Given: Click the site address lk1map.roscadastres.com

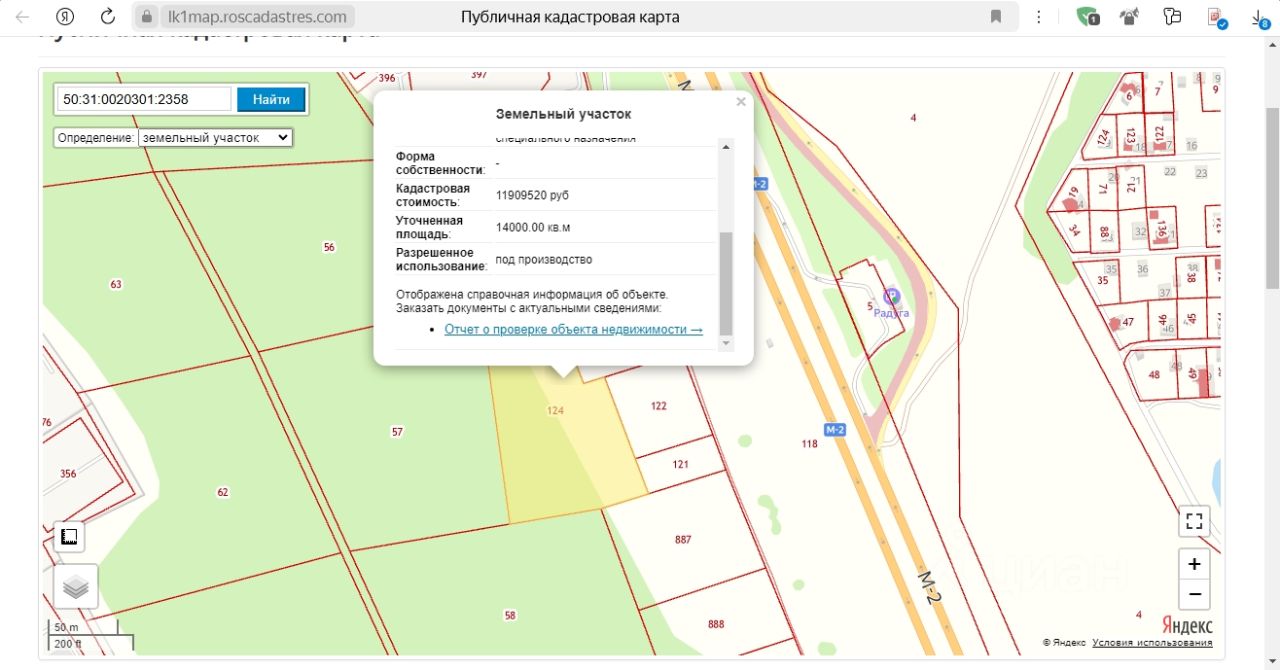Looking at the screenshot, I should (258, 17).
